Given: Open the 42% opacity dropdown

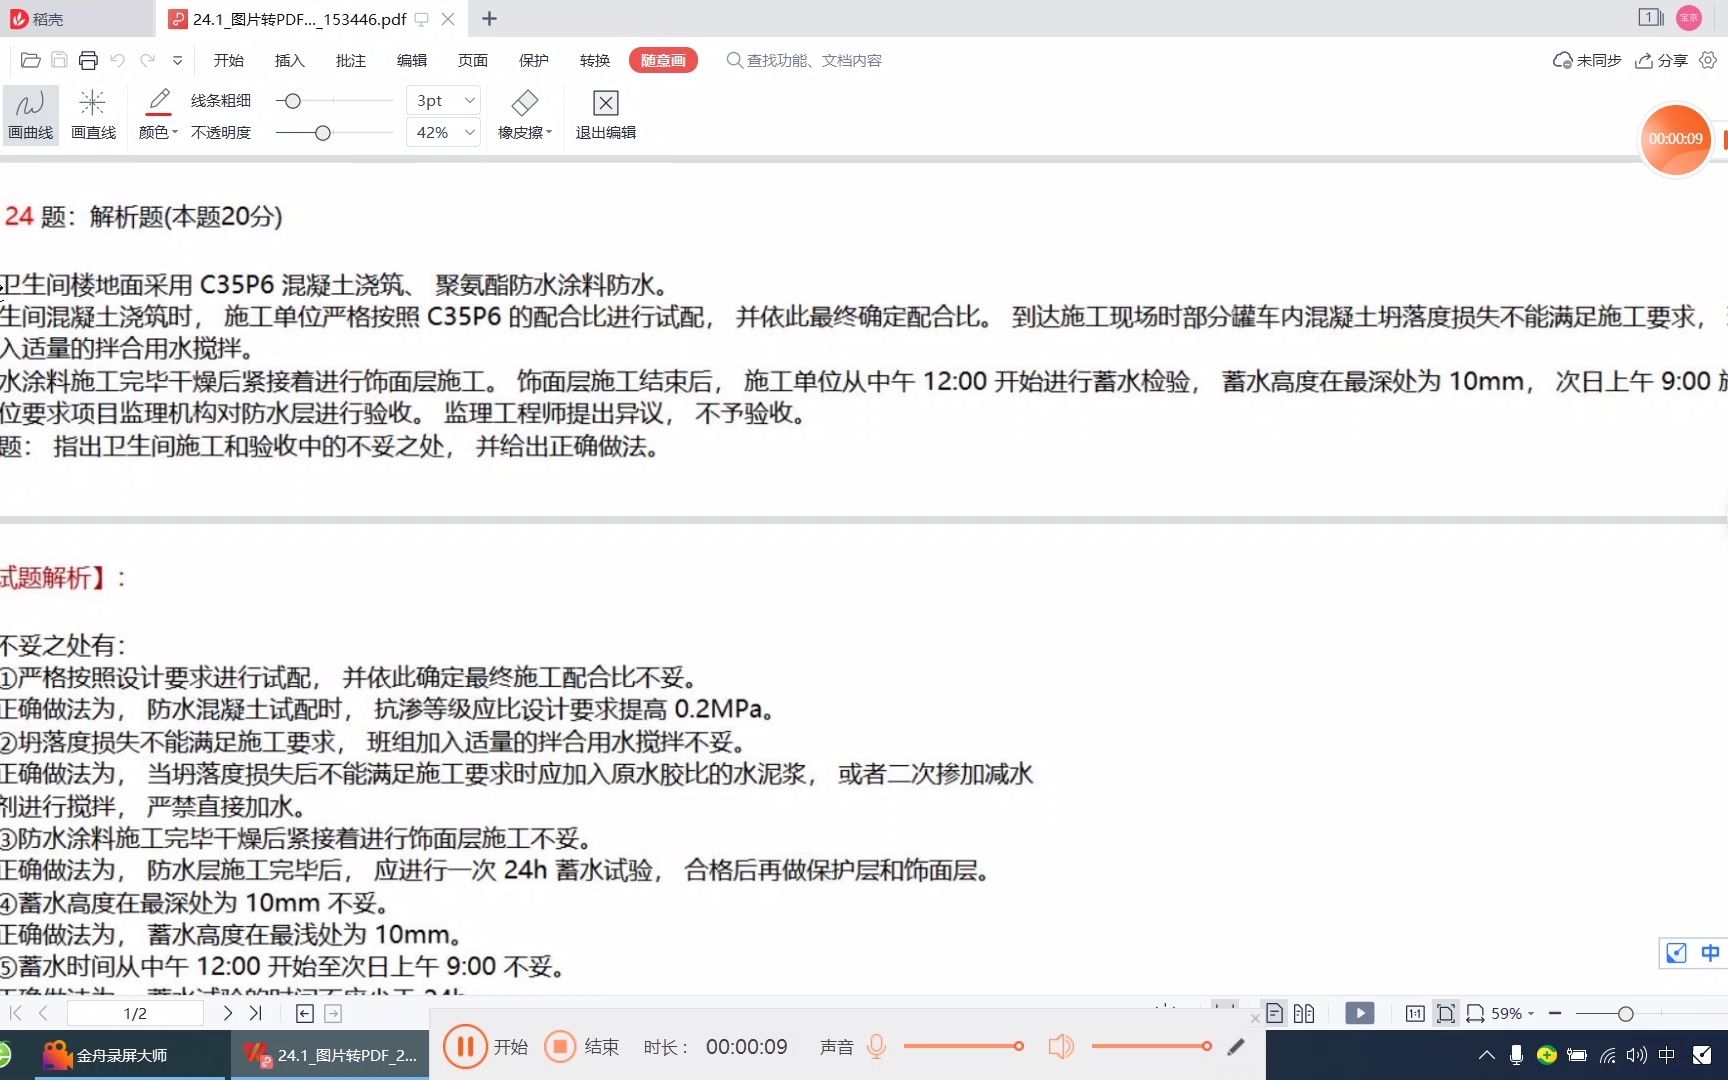Looking at the screenshot, I should pyautogui.click(x=444, y=132).
